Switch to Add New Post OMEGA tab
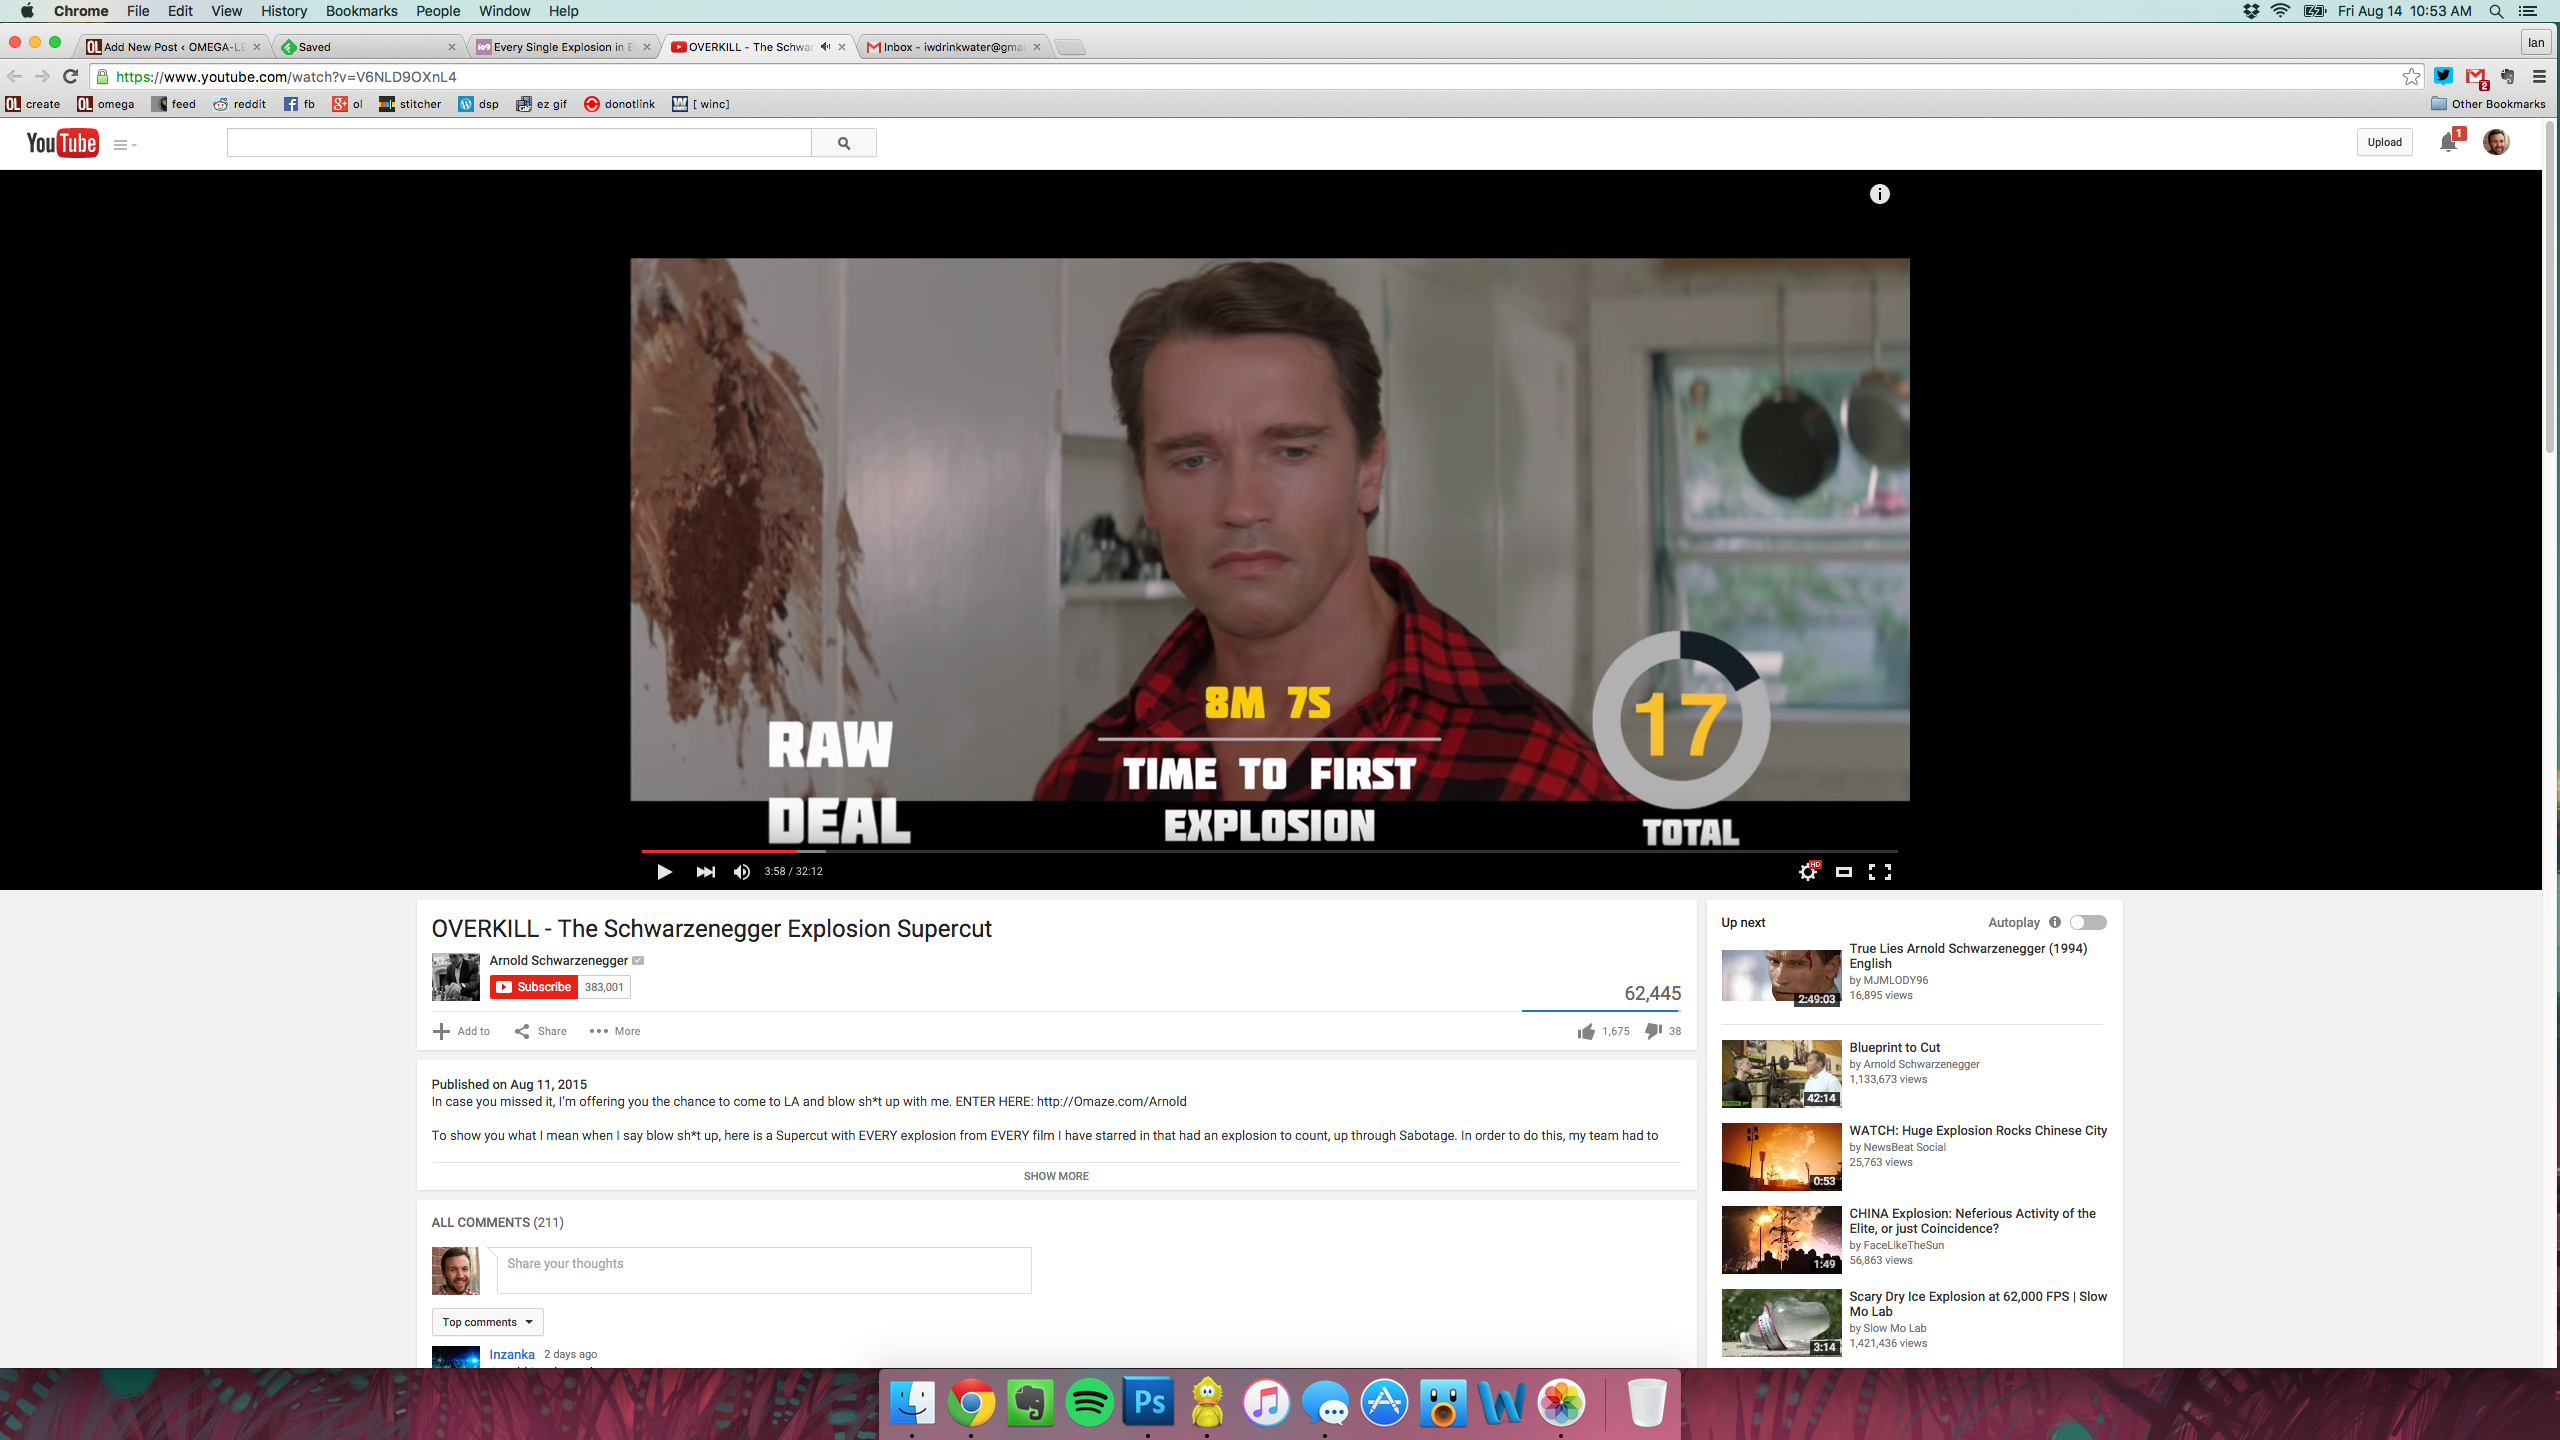2560x1440 pixels. (x=172, y=47)
